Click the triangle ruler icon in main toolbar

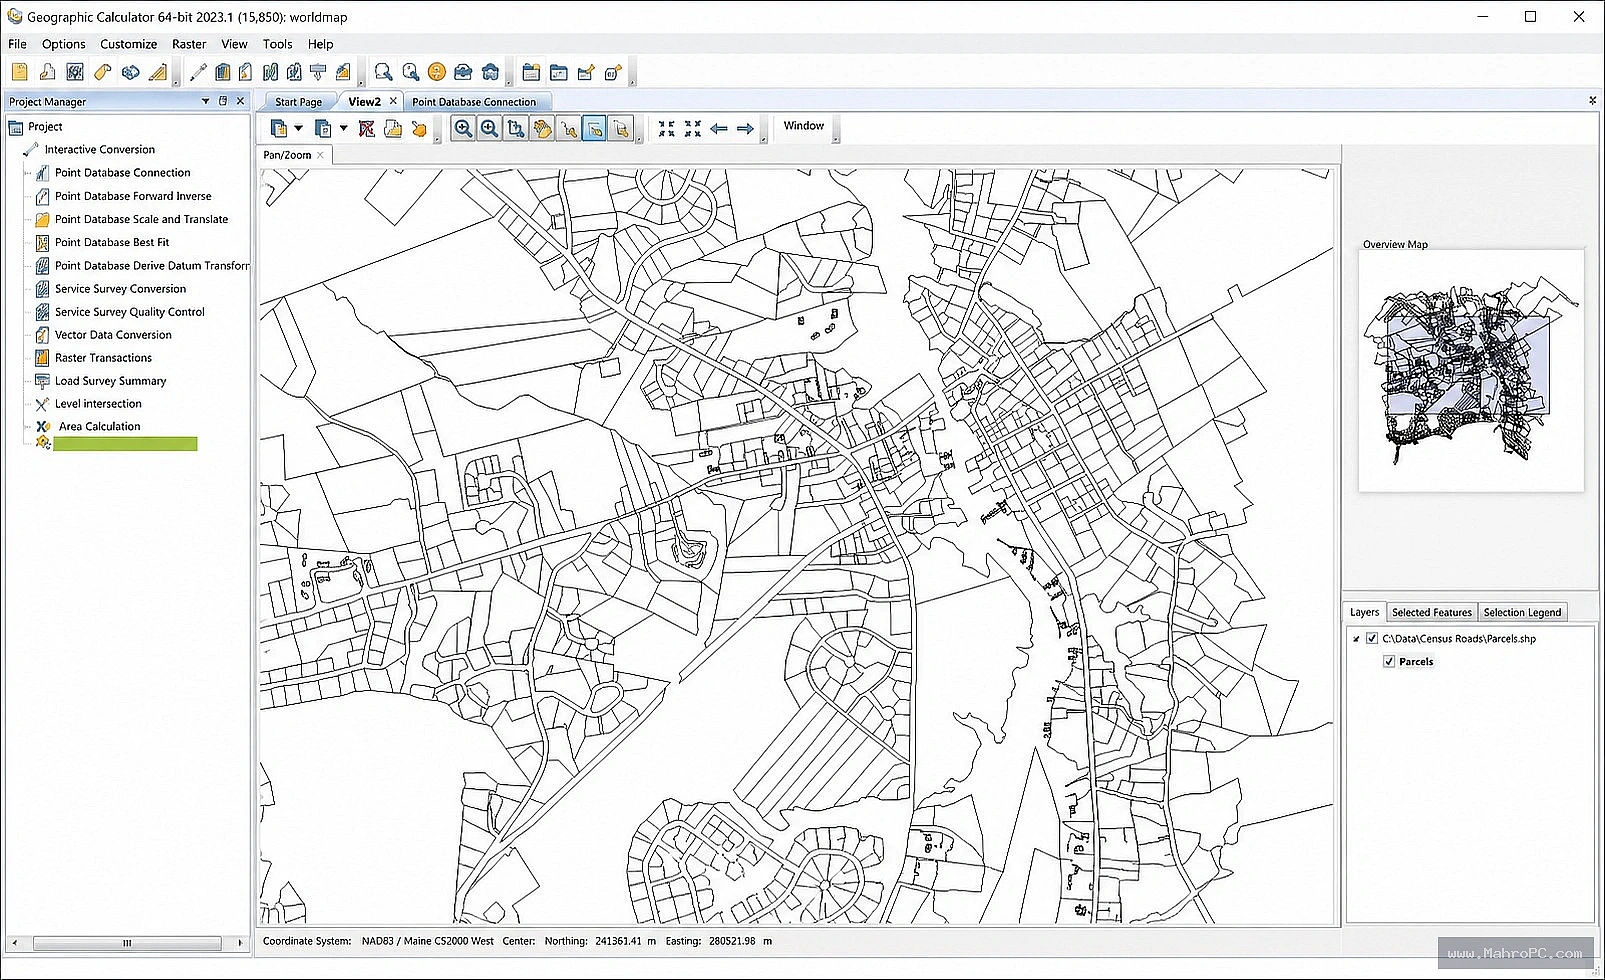[158, 72]
